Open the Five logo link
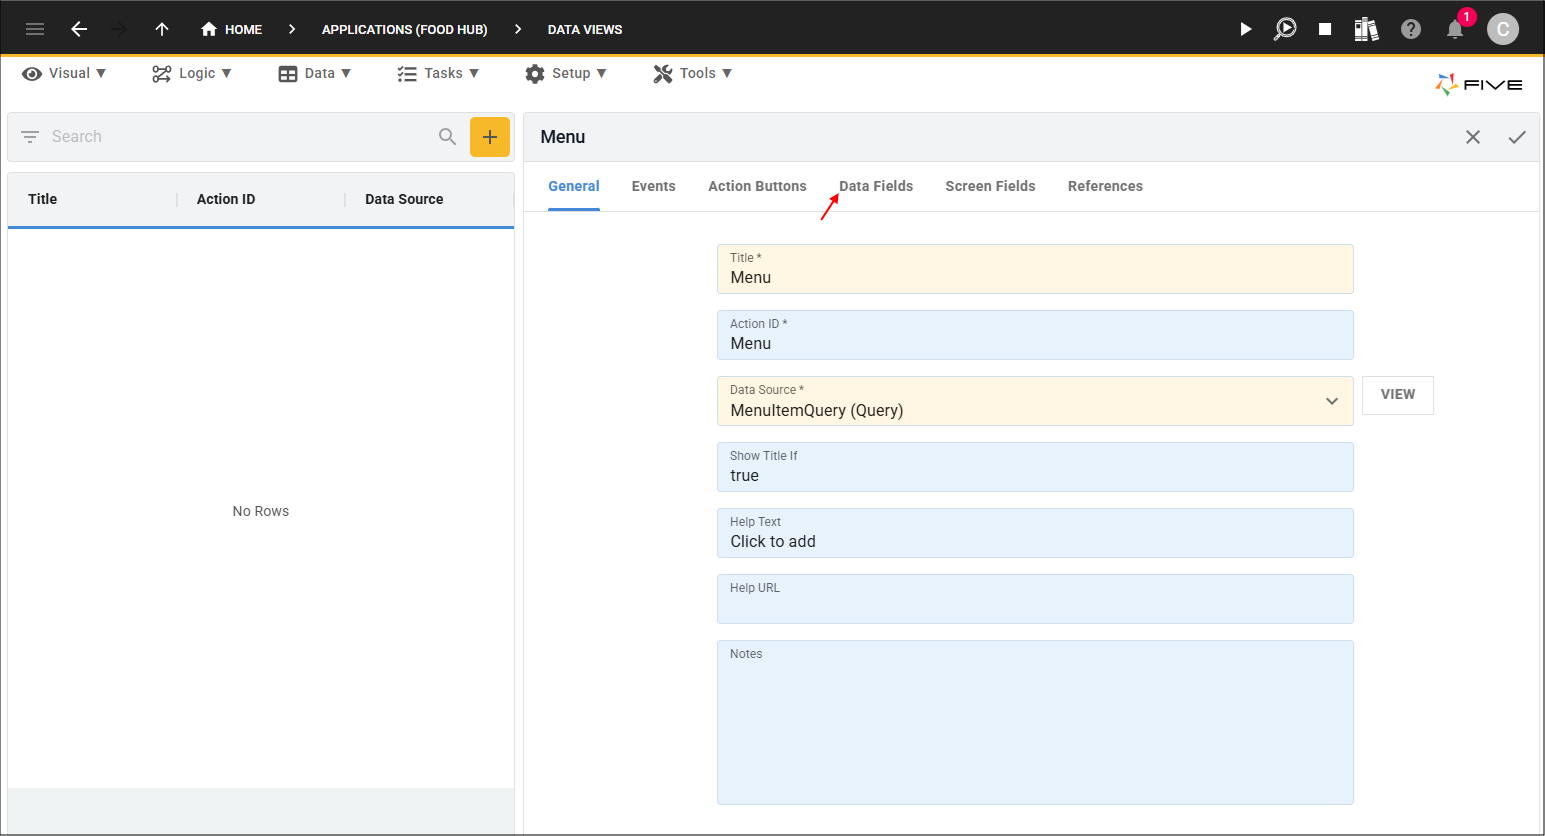Screen dimensions: 1545x836 point(1479,85)
